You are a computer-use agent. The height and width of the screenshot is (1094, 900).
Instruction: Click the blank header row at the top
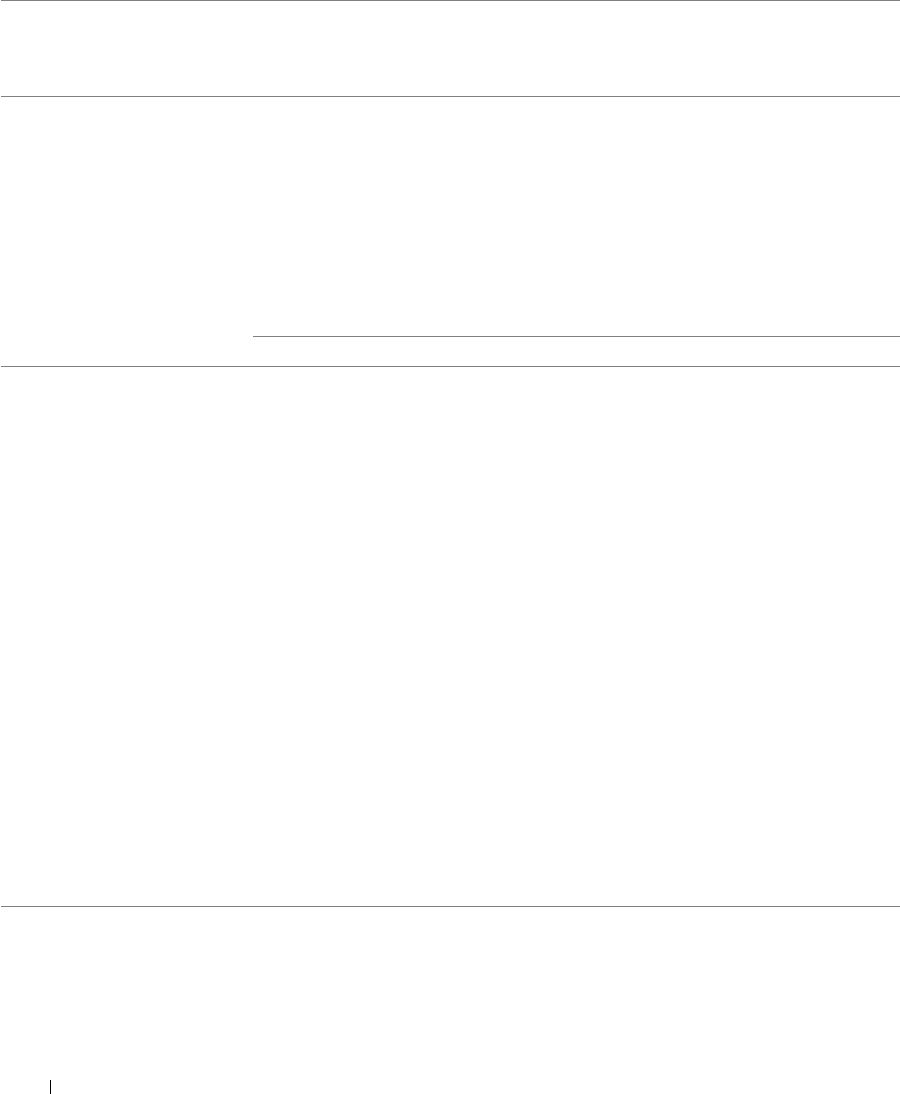pos(450,48)
